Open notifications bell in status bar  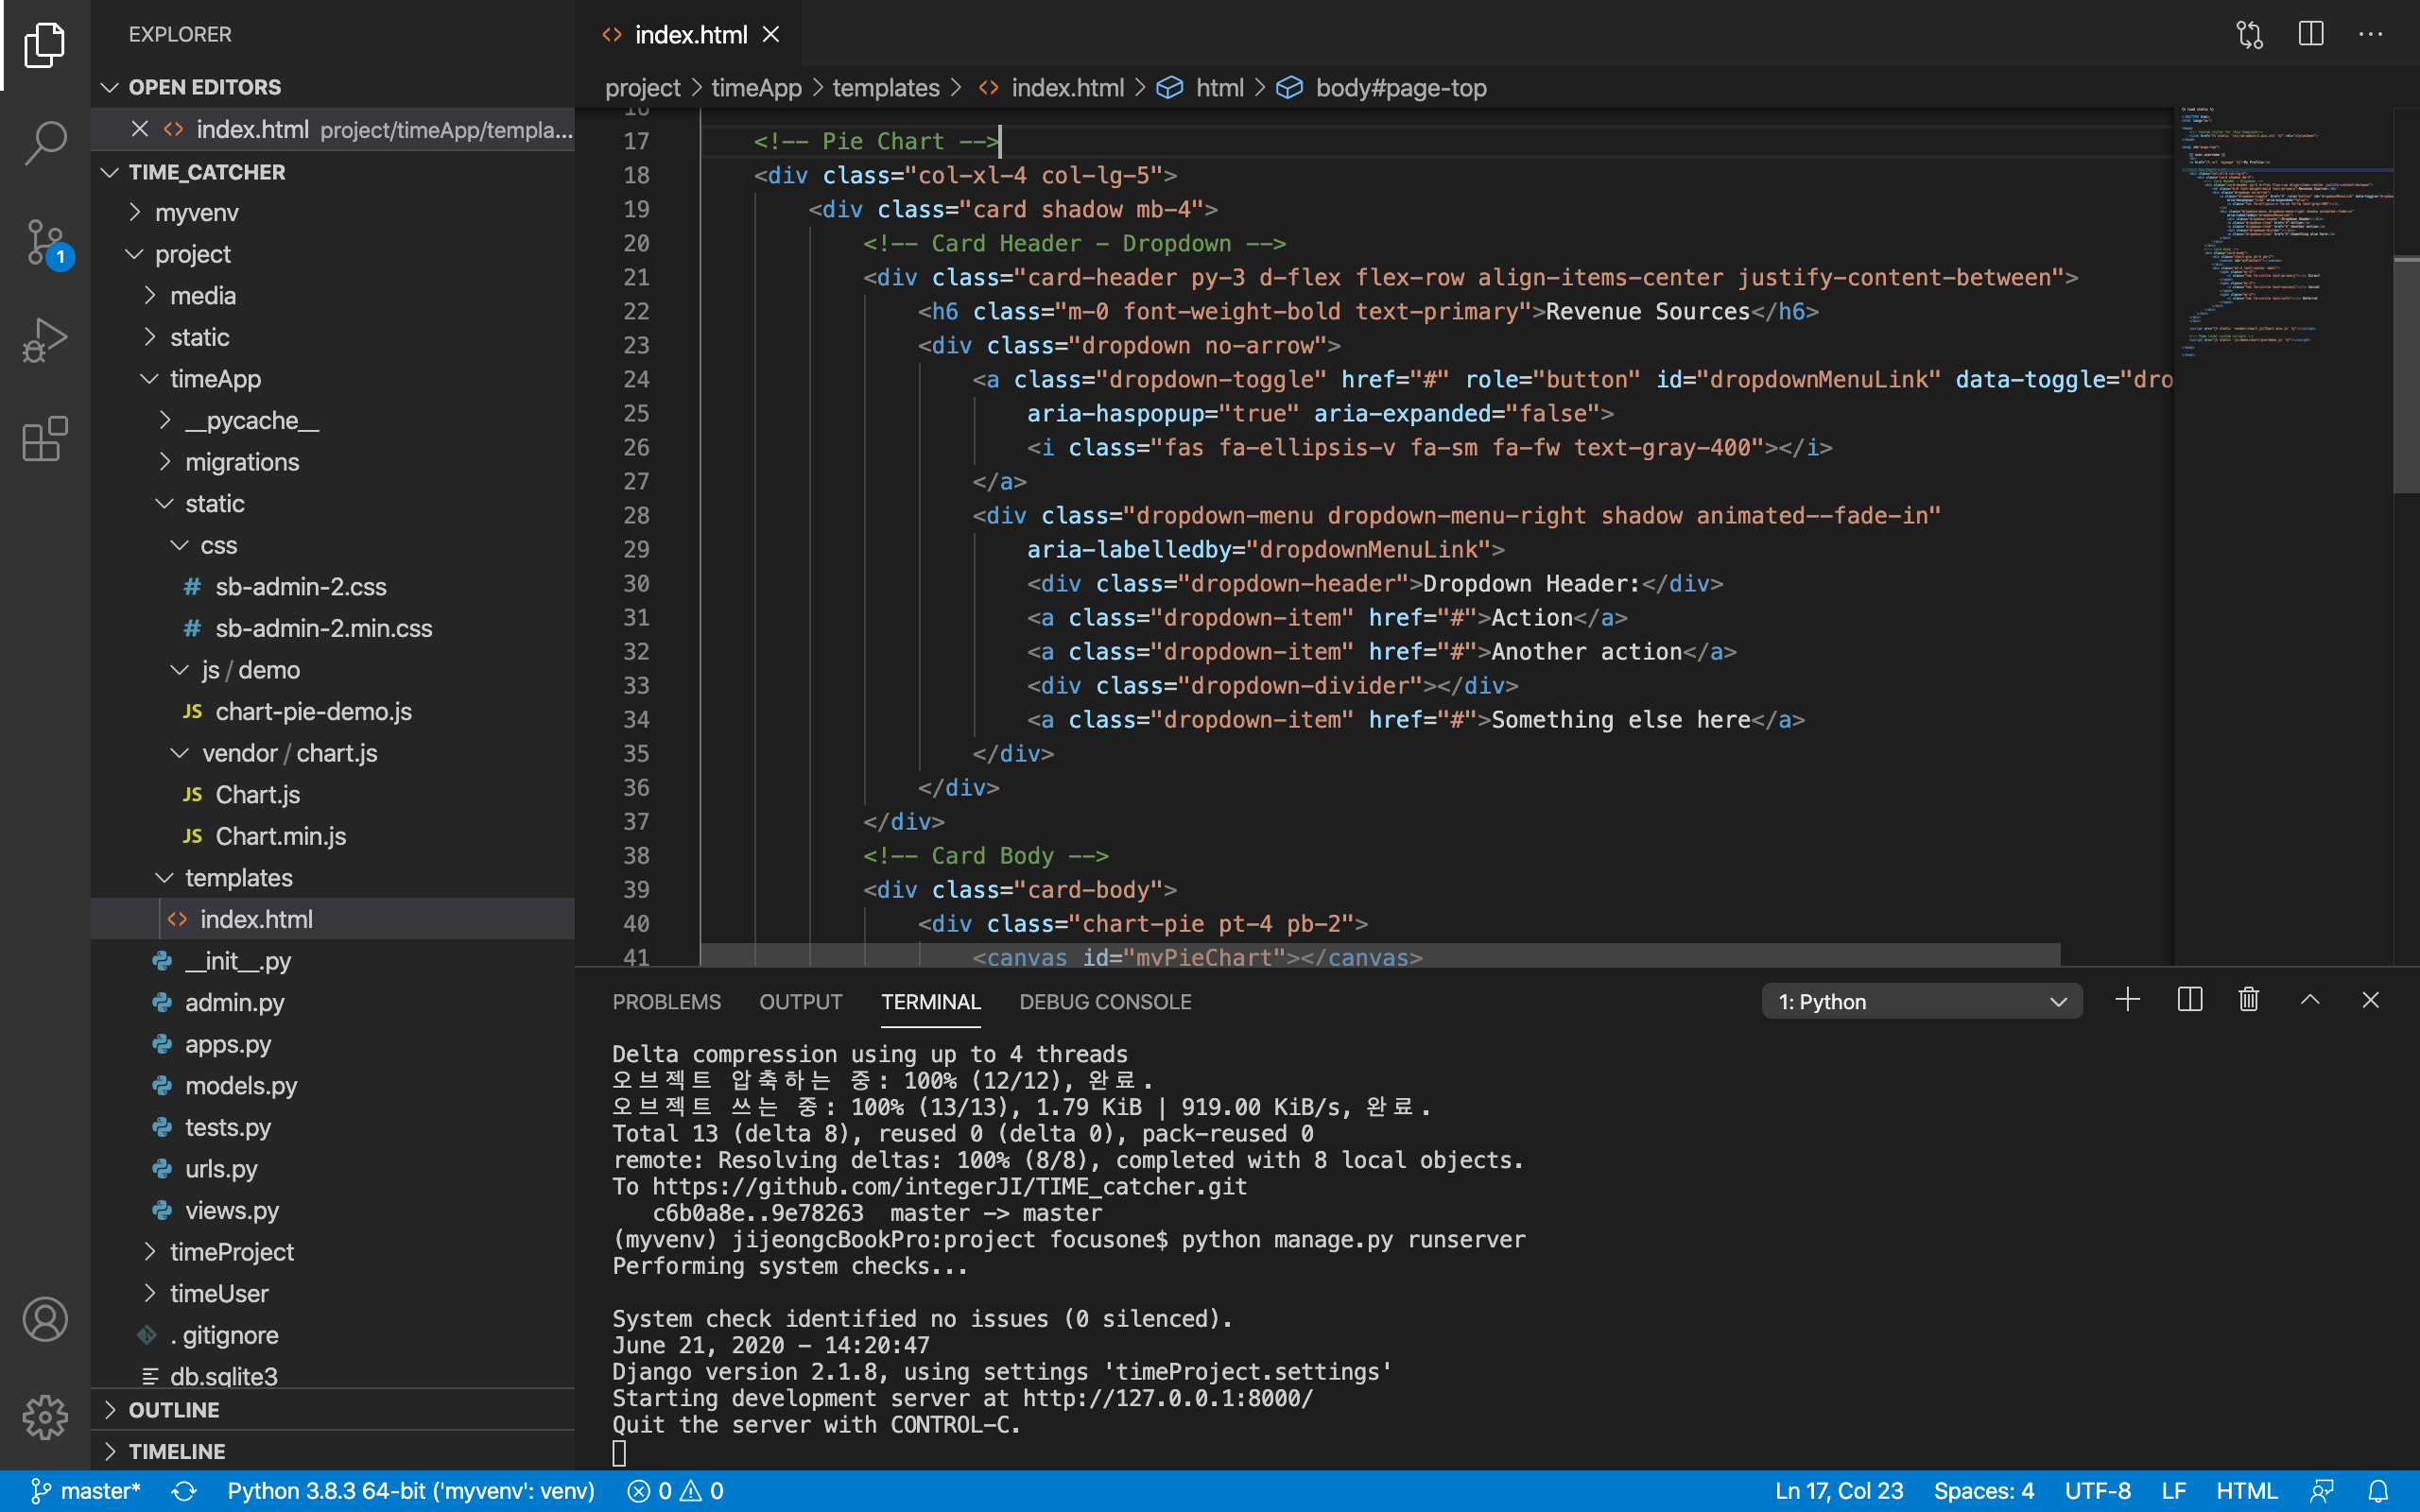[2379, 1491]
